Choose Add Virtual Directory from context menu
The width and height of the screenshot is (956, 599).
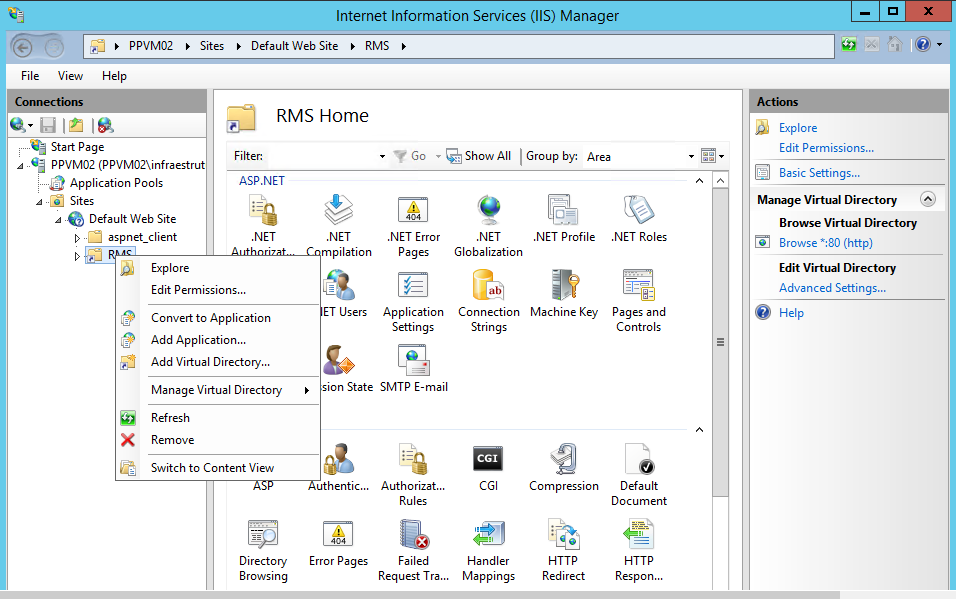(218, 362)
